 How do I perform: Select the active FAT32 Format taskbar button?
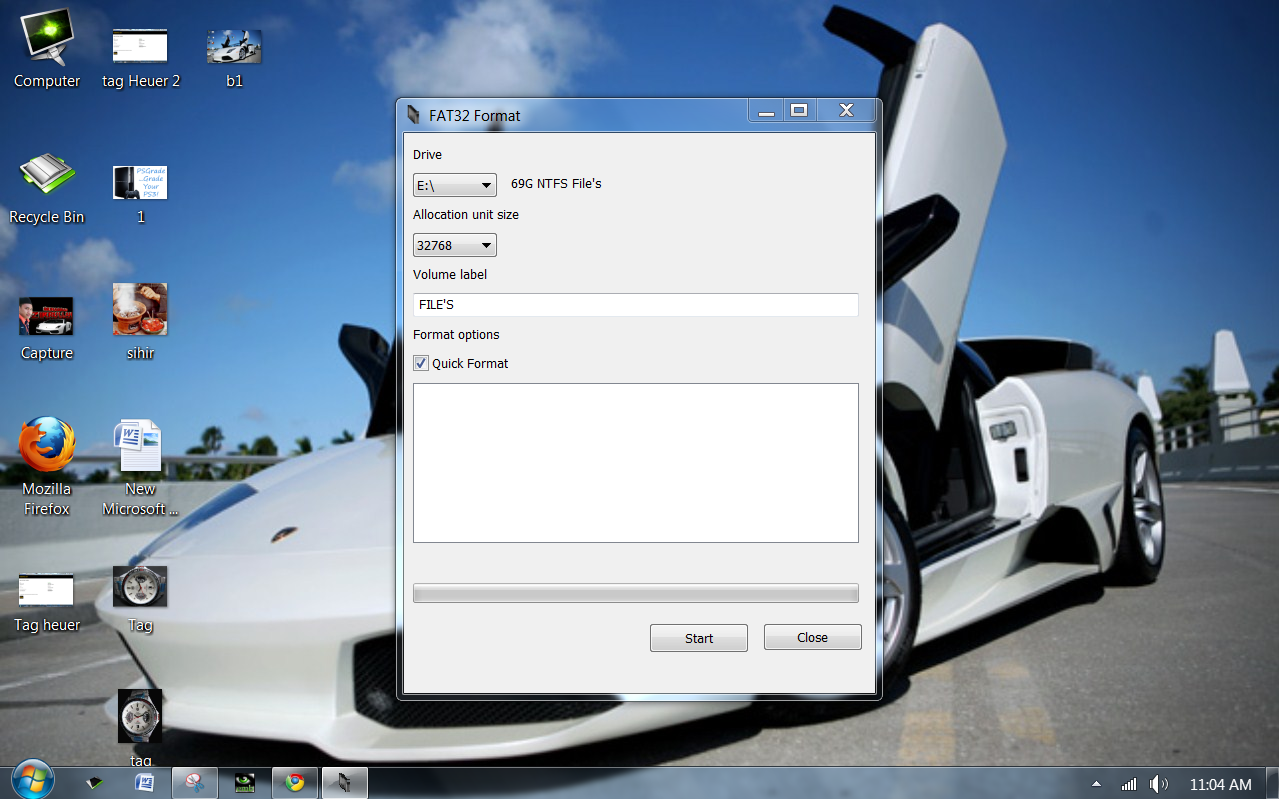344,782
